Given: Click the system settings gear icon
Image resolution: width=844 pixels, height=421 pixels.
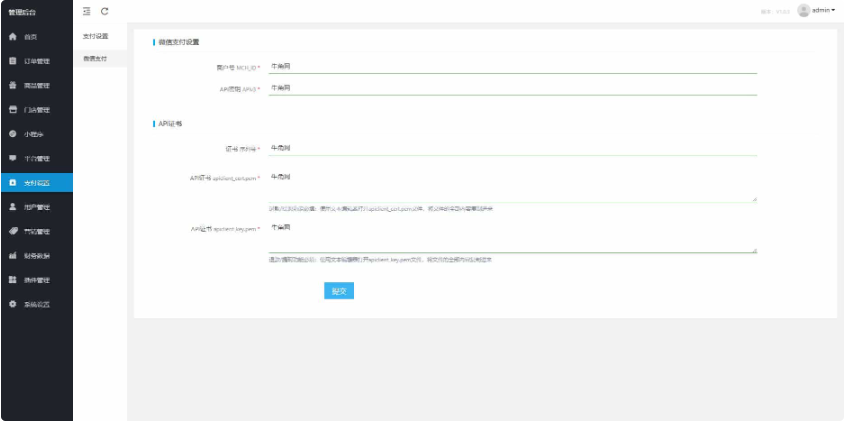Looking at the screenshot, I should [x=12, y=303].
